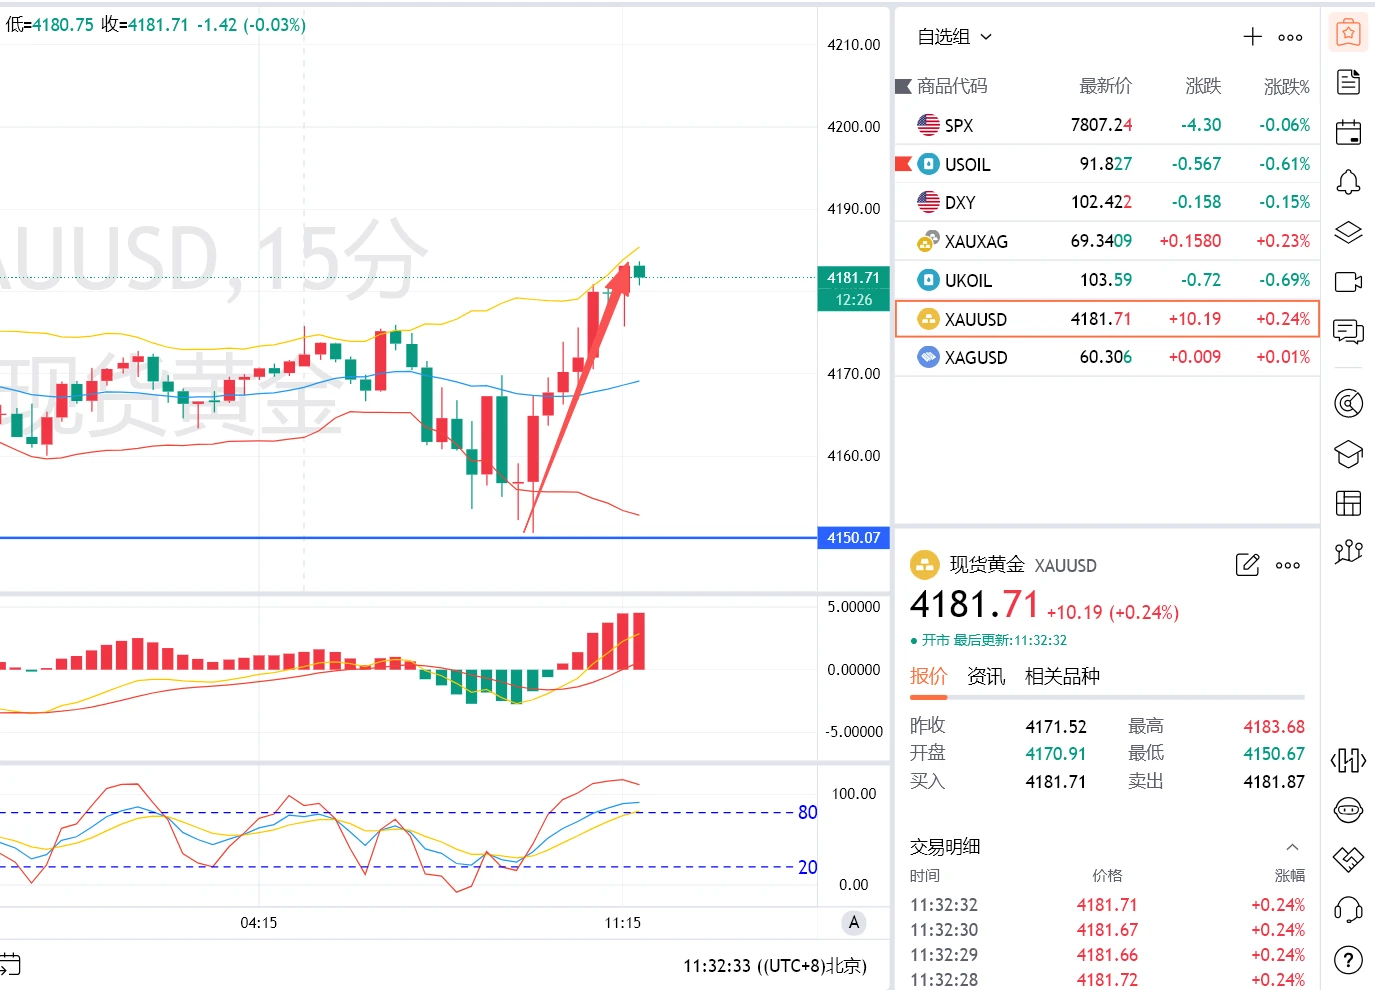Click the 商品代码 column header

[x=952, y=86]
